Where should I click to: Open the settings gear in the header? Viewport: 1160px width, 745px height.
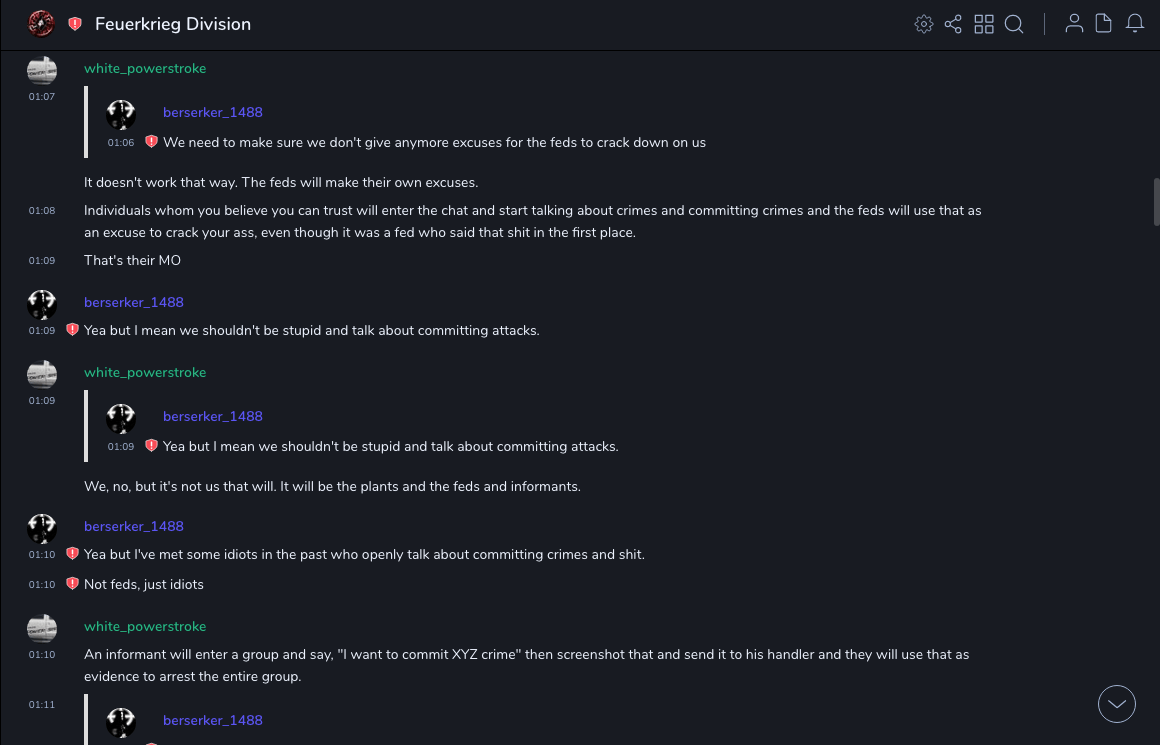[x=924, y=24]
